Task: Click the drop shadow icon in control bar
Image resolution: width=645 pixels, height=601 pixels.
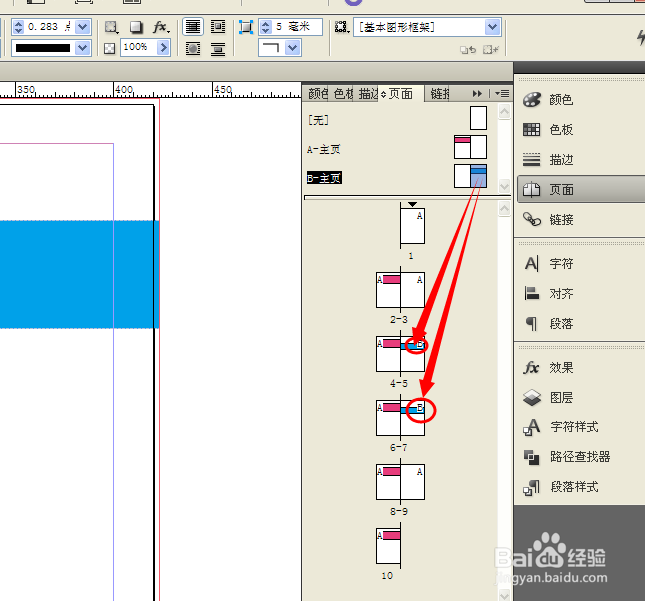Action: tap(136, 27)
